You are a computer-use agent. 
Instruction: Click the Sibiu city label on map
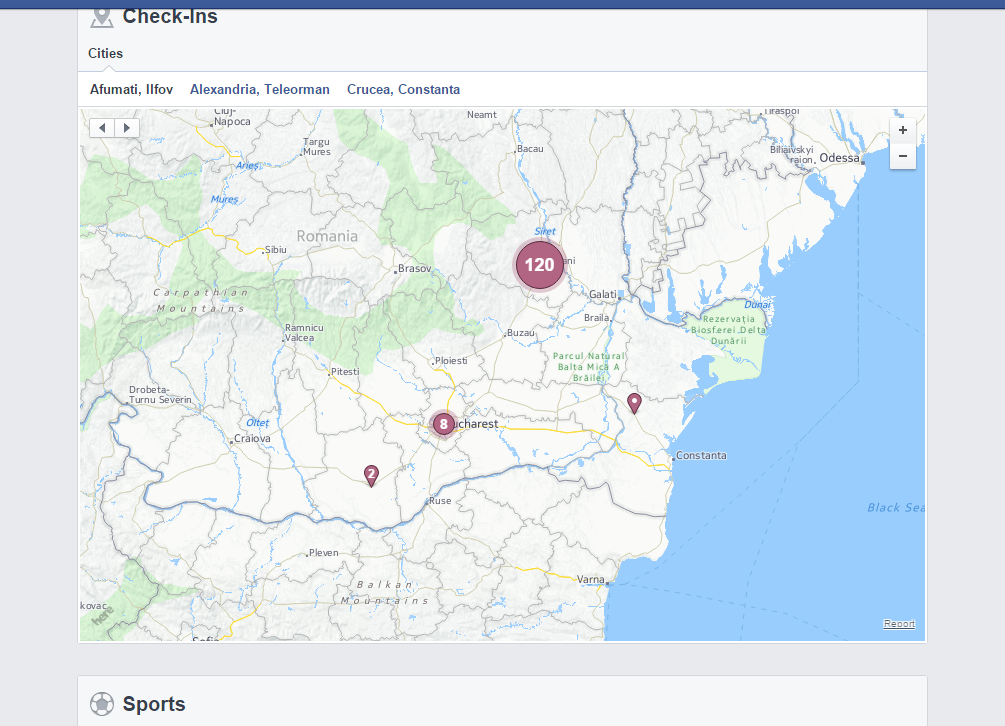(276, 250)
